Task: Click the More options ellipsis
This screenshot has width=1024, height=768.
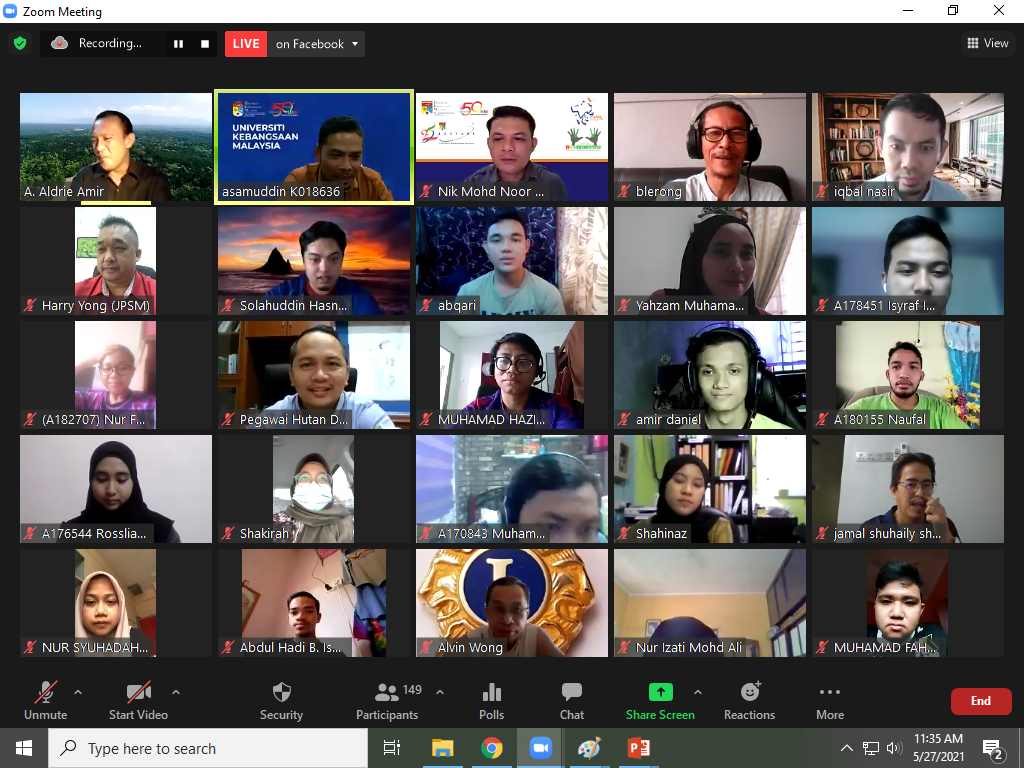Action: click(829, 693)
